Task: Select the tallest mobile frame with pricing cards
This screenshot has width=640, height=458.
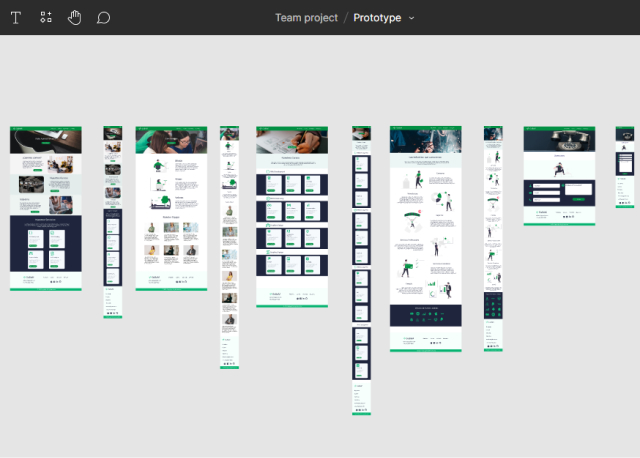Action: click(x=362, y=271)
